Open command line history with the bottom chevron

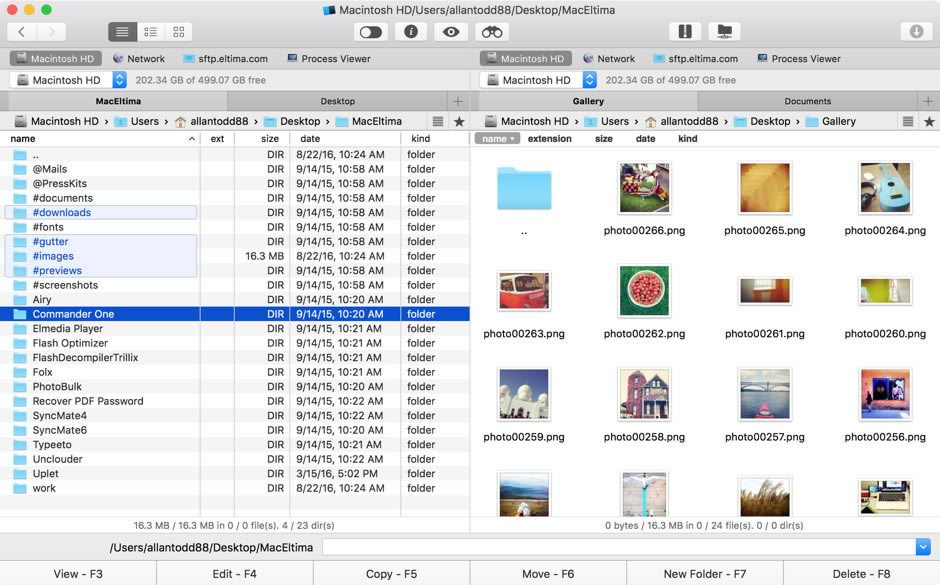(x=922, y=547)
